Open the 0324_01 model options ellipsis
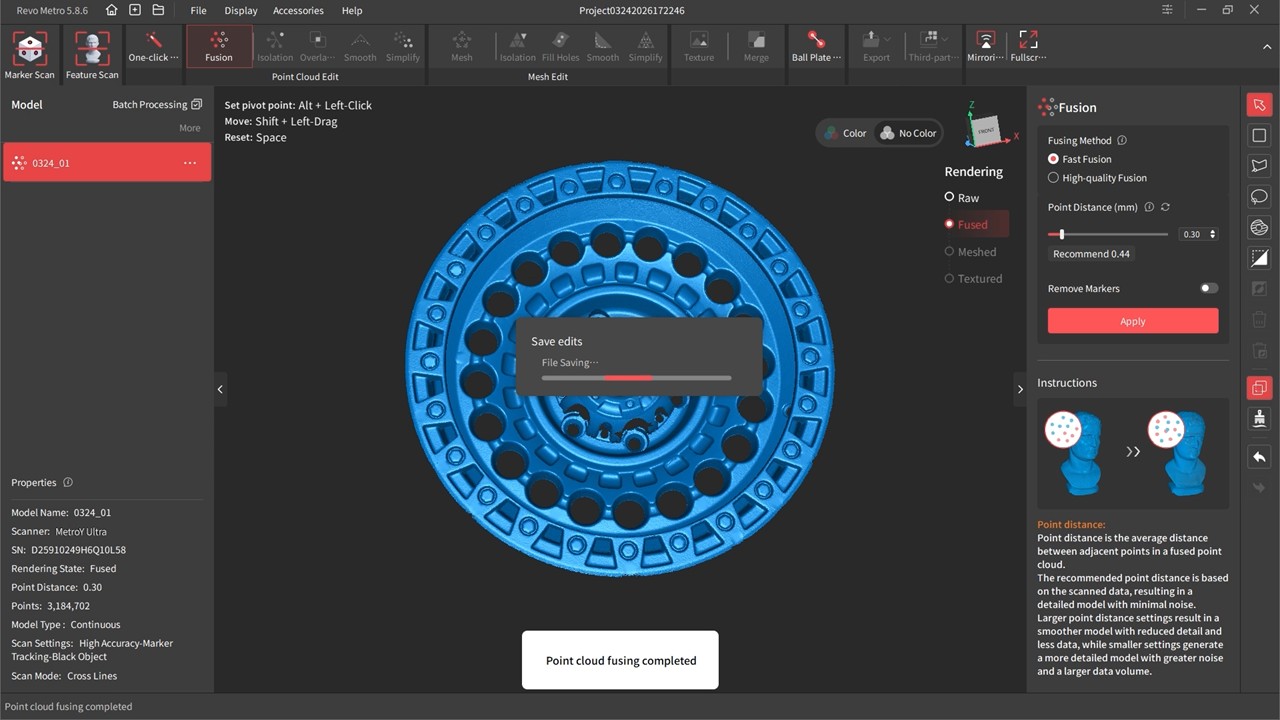Screen dimensions: 1280x720 190,163
